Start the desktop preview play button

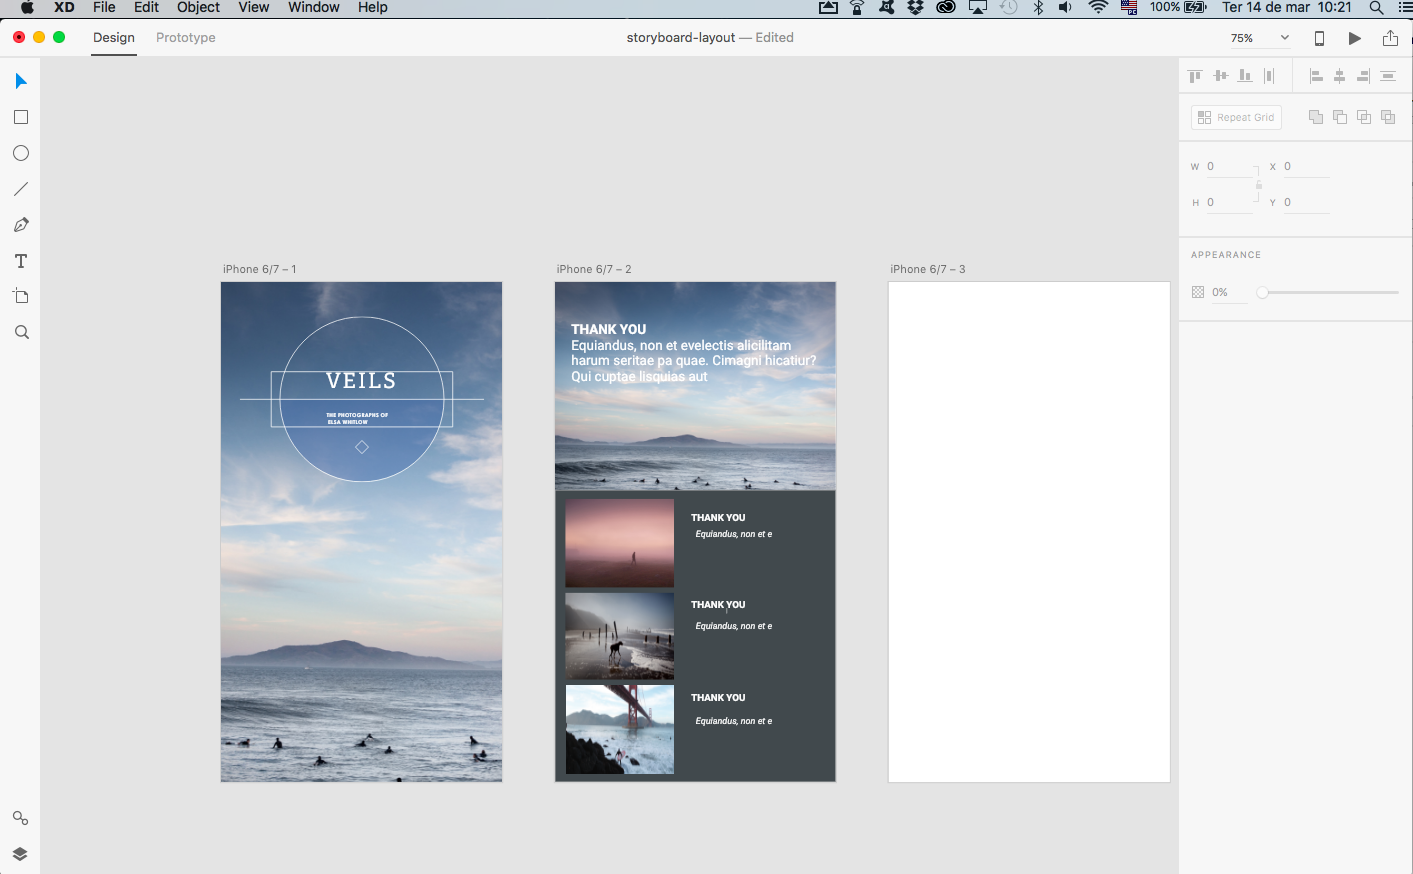tap(1355, 38)
